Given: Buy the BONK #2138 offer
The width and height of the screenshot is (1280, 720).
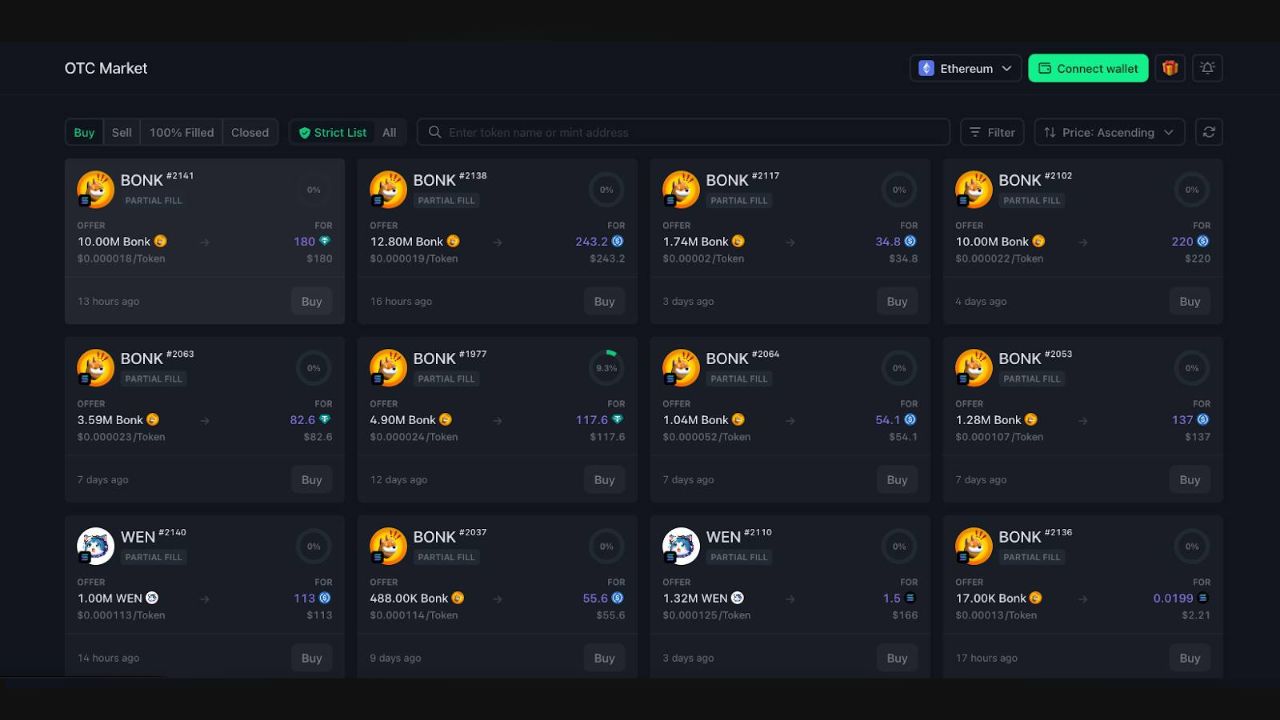Looking at the screenshot, I should tap(604, 301).
